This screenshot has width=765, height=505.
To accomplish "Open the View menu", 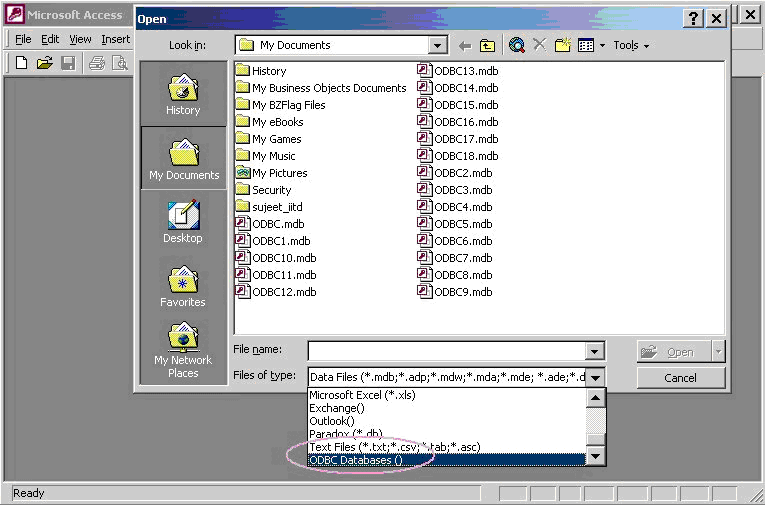I will (x=80, y=39).
